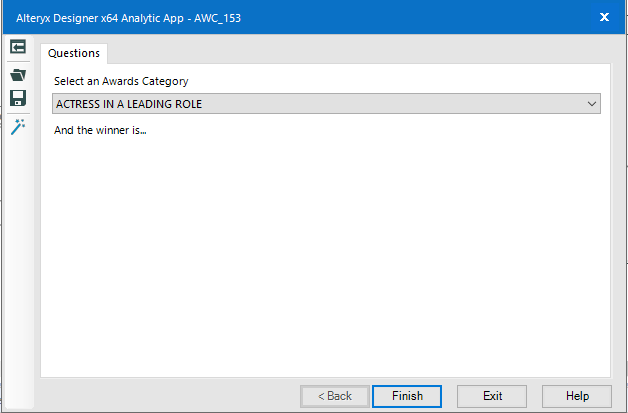
Task: Open Help for the analytic app
Action: tap(577, 396)
